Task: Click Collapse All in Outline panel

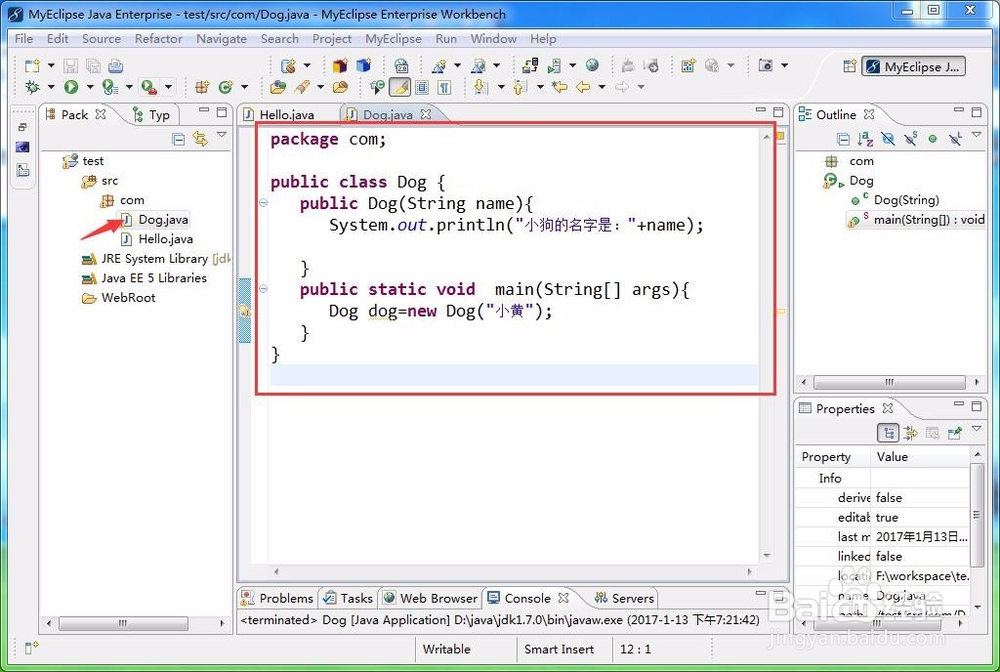Action: click(843, 139)
